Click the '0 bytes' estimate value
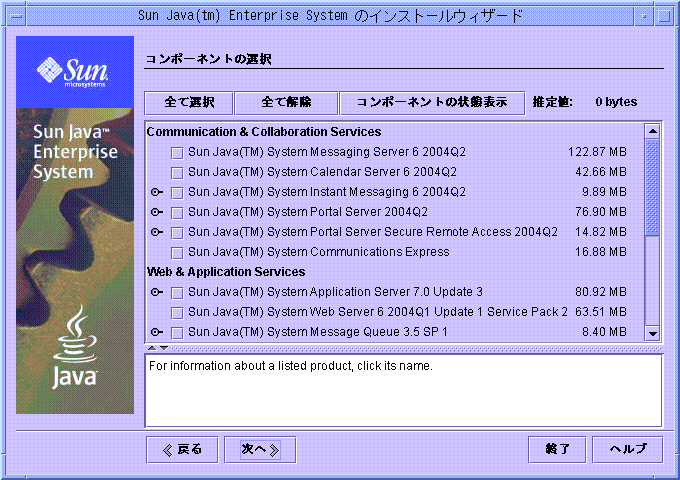 tap(616, 102)
